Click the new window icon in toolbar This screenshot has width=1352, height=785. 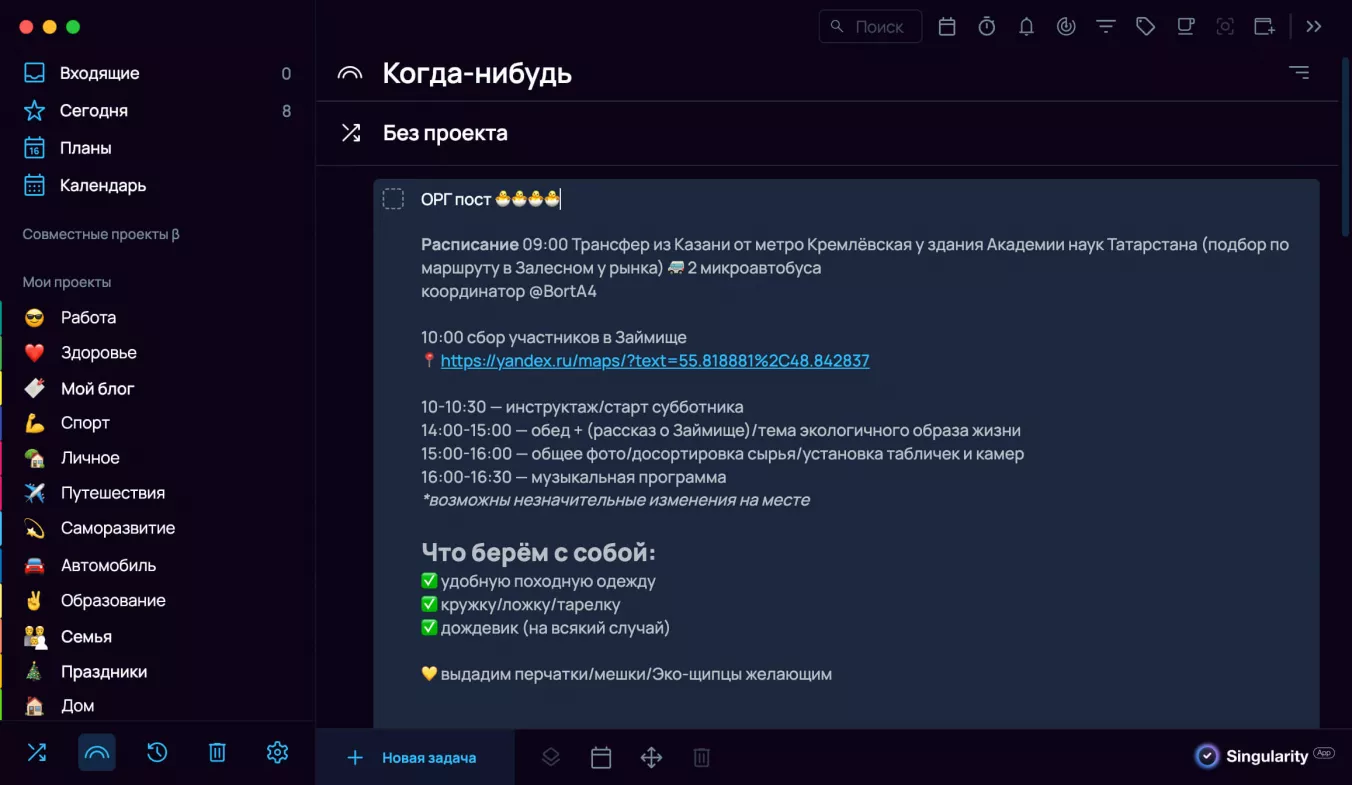pos(1265,27)
